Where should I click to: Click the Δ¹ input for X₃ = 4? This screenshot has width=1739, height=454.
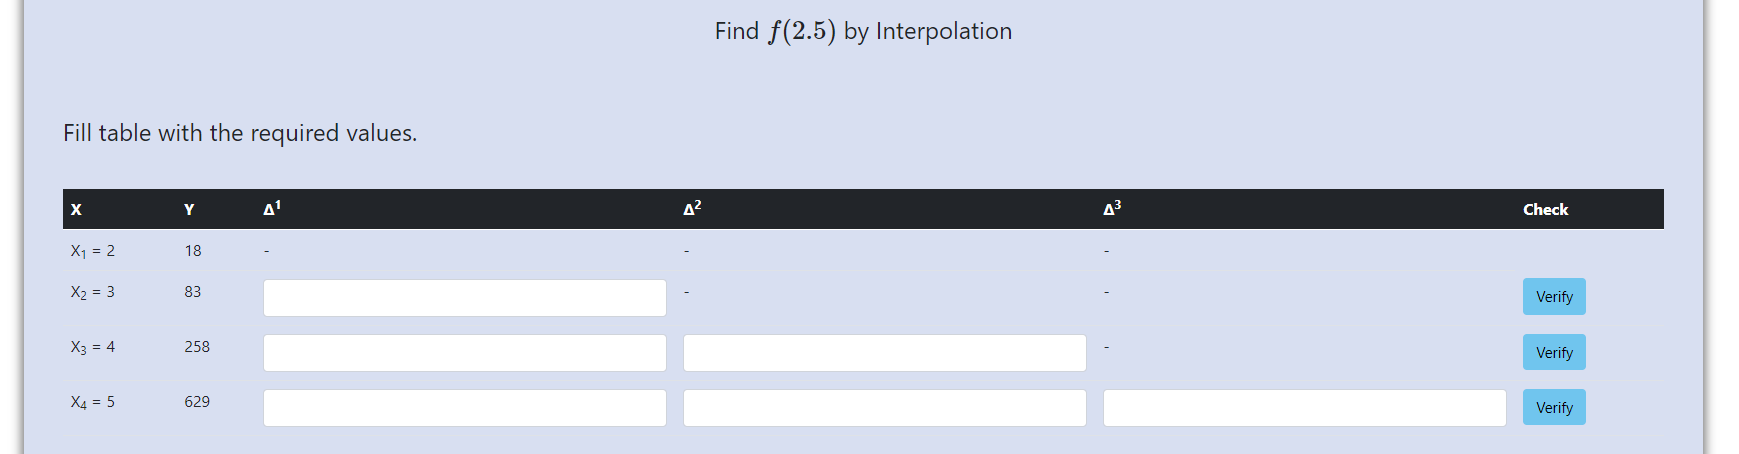point(464,353)
